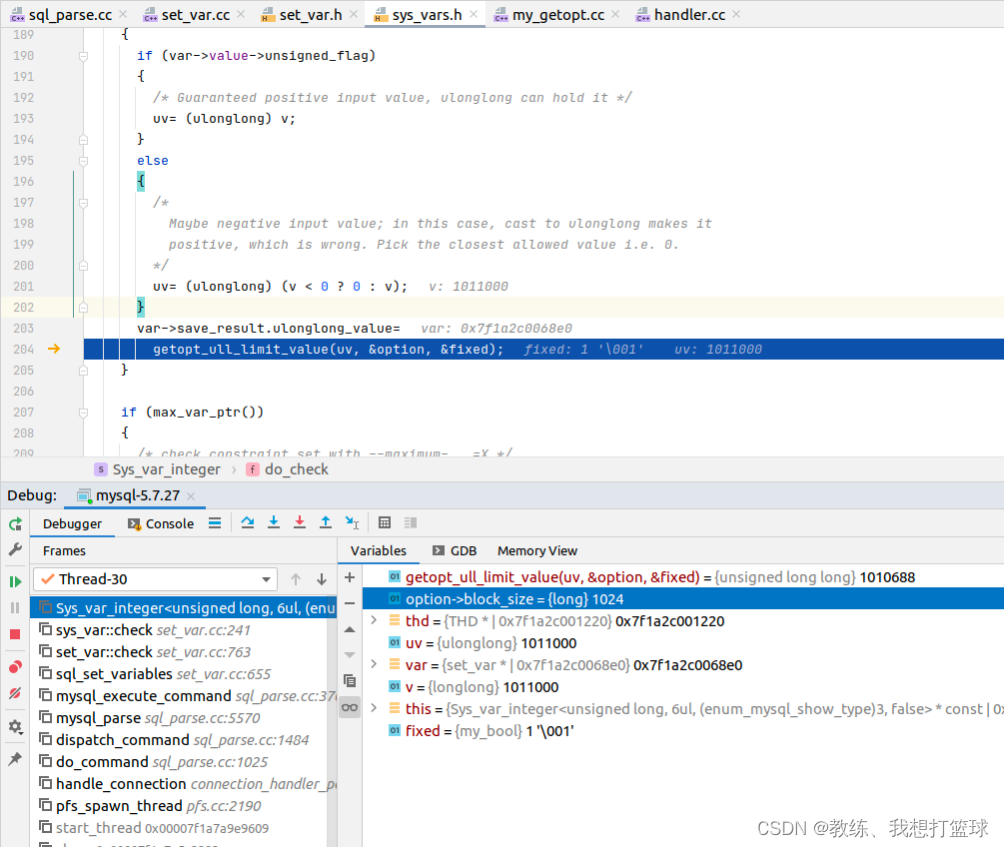Open Memory View panel

537,550
